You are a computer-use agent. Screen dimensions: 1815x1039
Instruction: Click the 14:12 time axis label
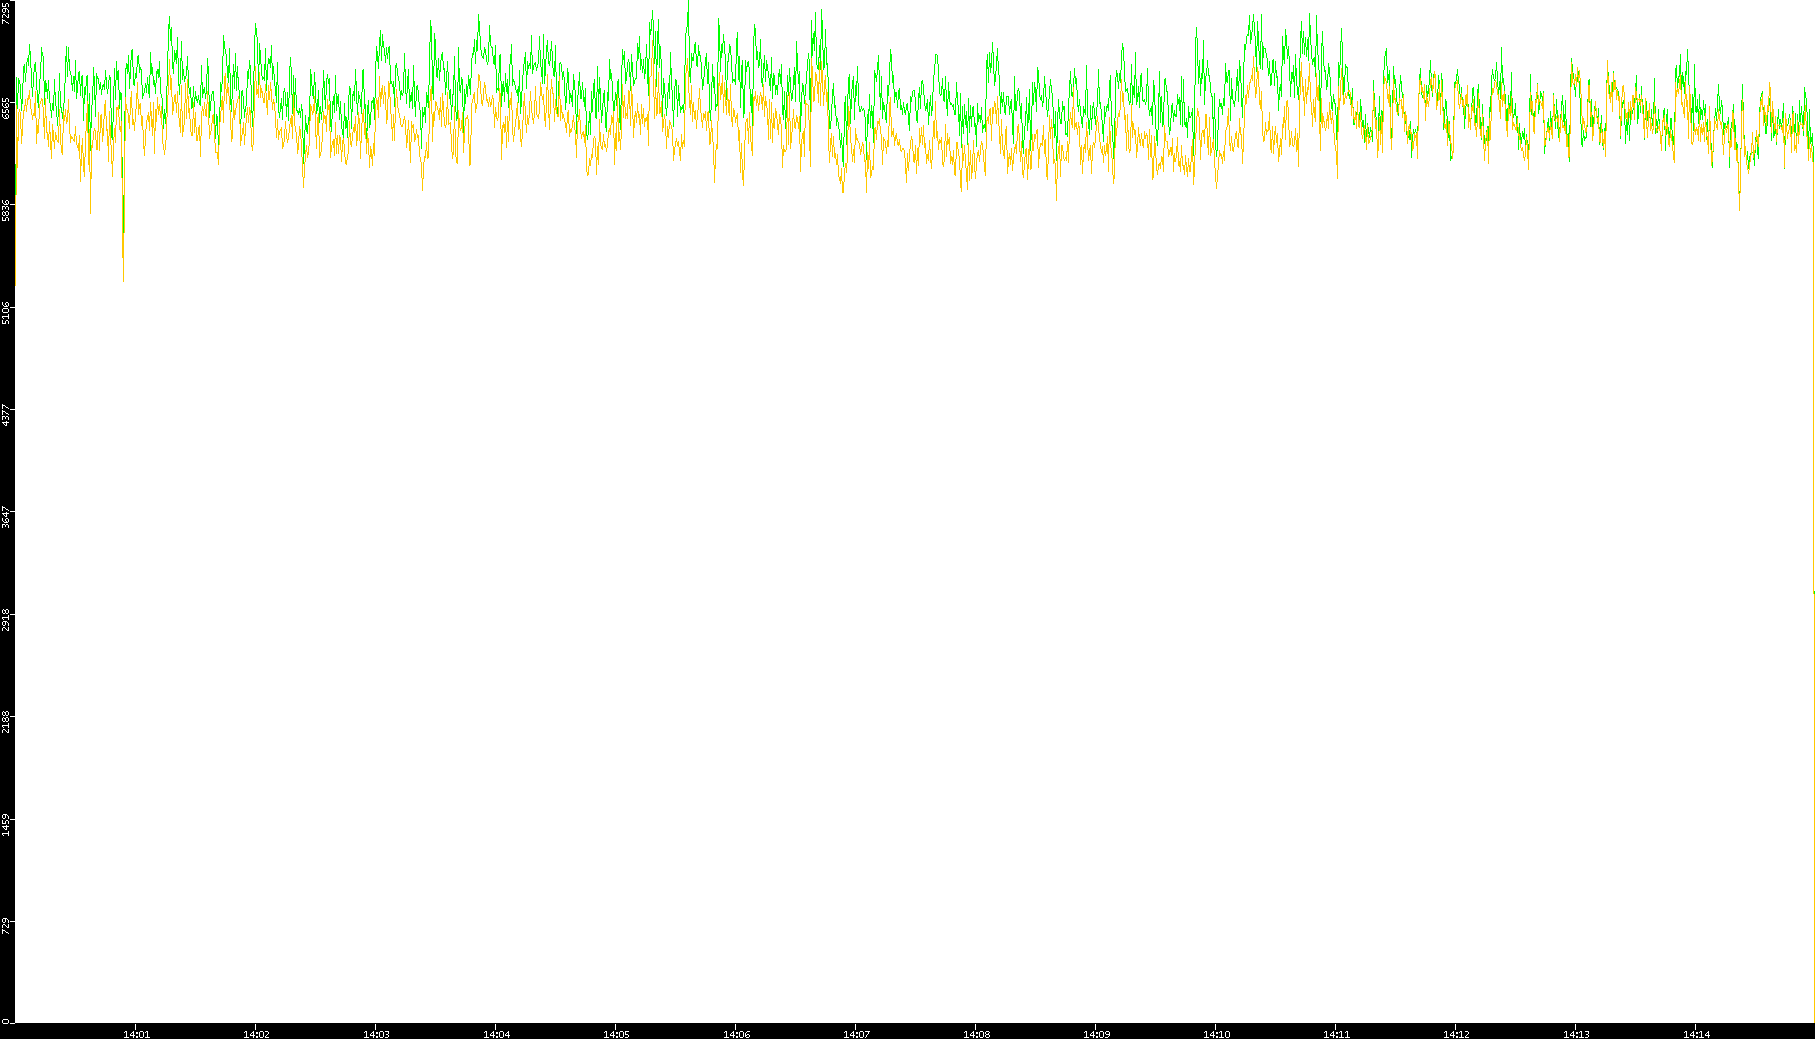[x=1456, y=1034]
